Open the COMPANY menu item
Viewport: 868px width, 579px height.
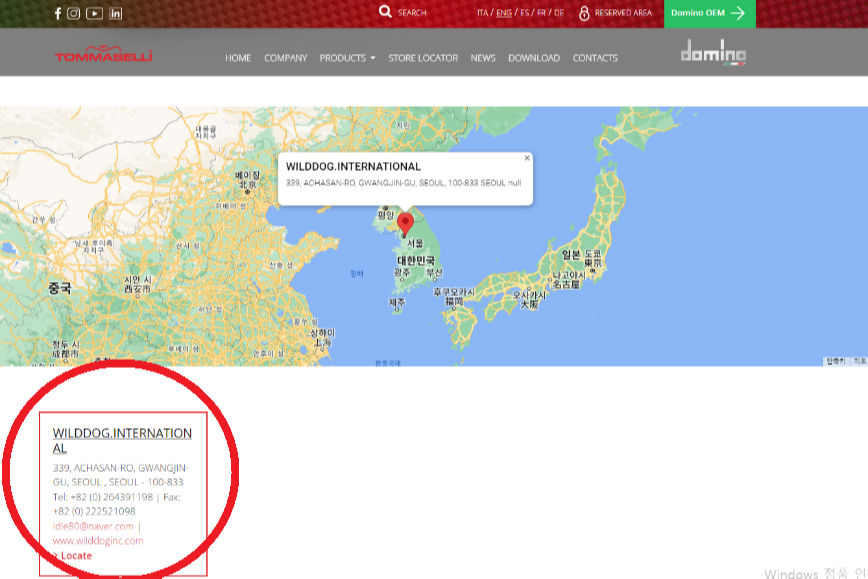pos(286,58)
